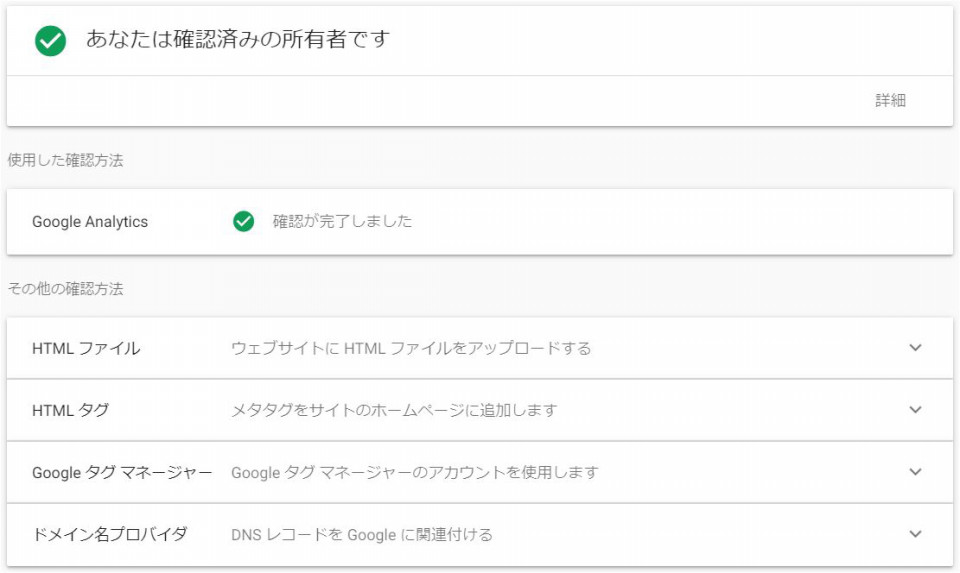960x573 pixels.
Task: Click メタタグをサイトのホームページに追加します description
Action: 394,410
